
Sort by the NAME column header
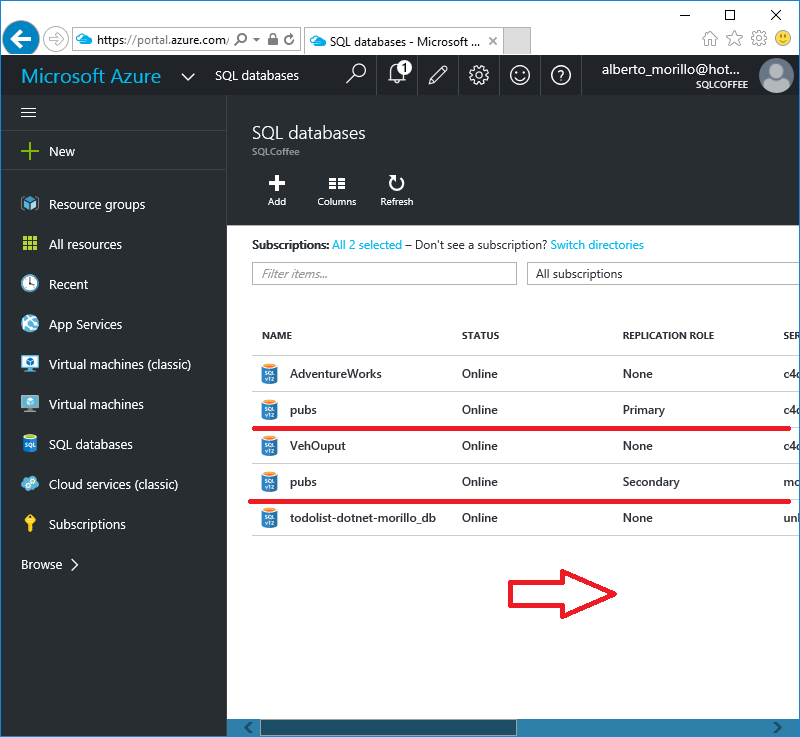point(277,336)
